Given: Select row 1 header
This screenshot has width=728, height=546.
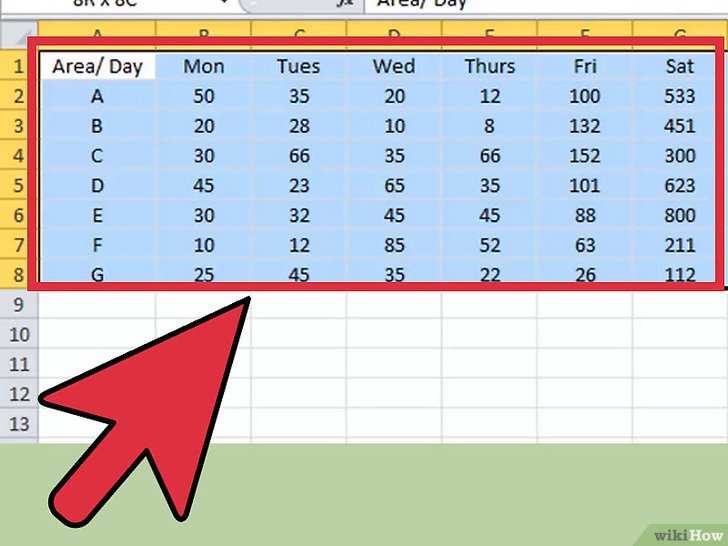Looking at the screenshot, I should [19, 65].
